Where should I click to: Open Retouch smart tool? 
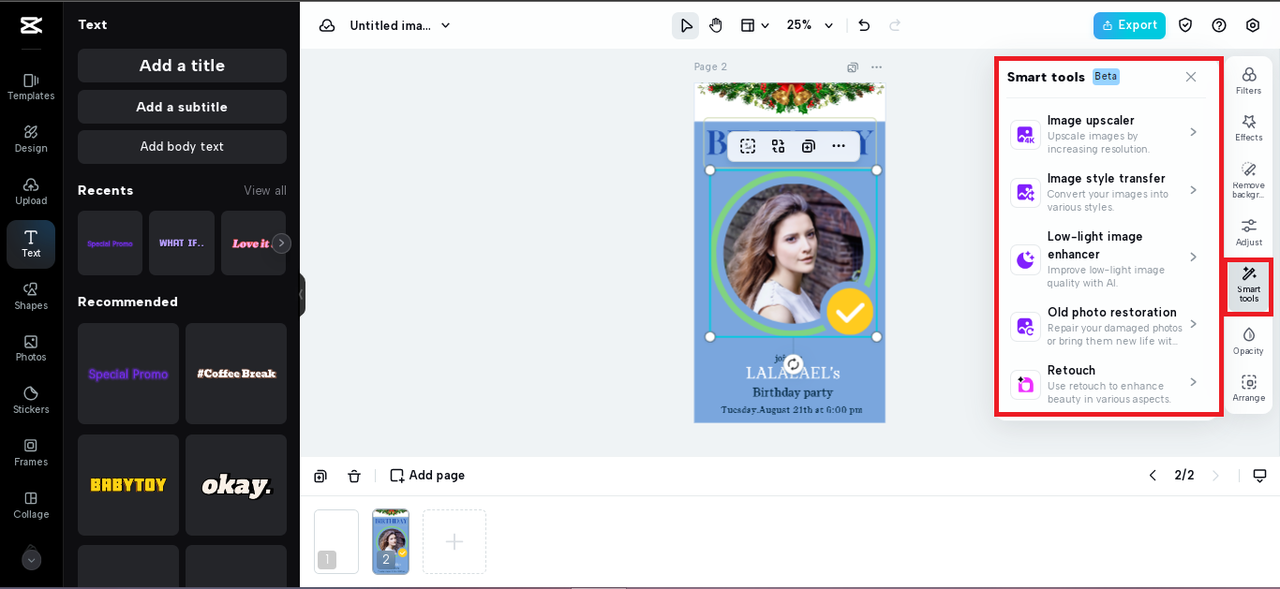[1104, 384]
